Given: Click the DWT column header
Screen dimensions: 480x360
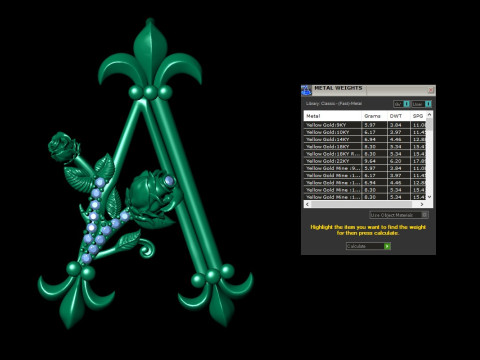Looking at the screenshot, I should 399,116.
